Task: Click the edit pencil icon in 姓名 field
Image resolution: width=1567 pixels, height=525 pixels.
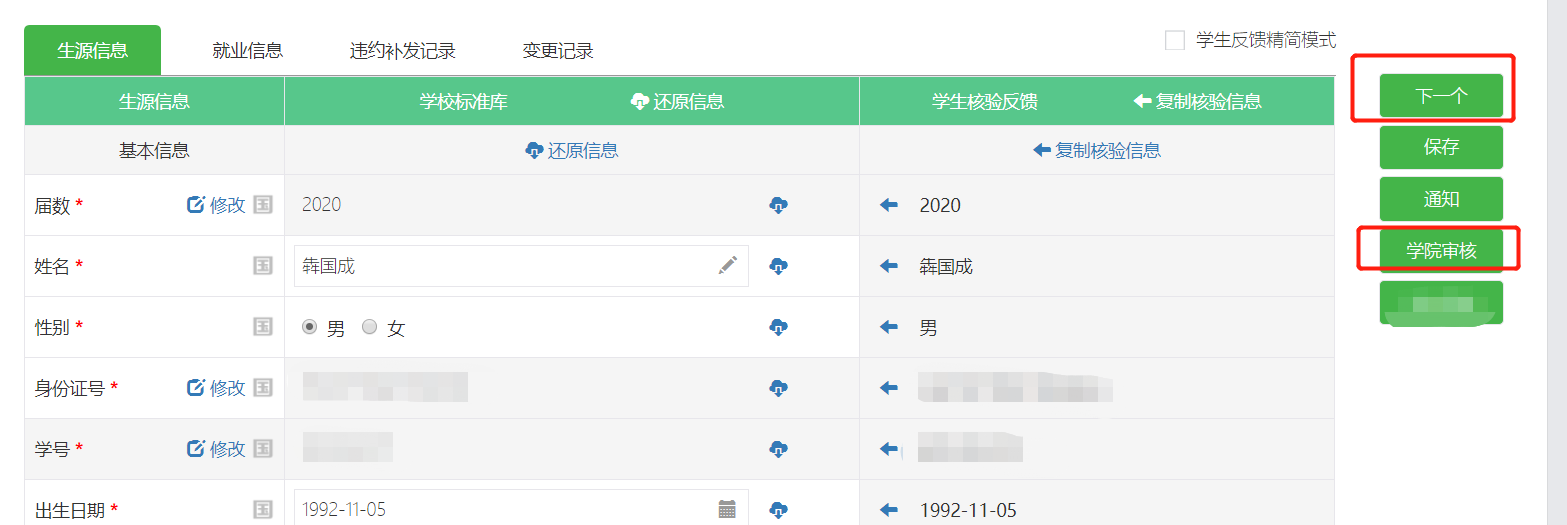Action: coord(728,265)
